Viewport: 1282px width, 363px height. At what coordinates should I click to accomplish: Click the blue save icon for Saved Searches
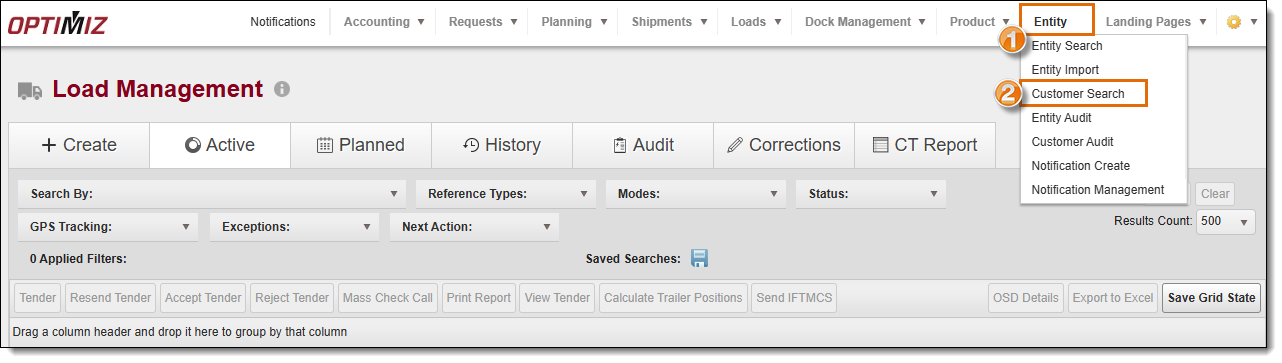[x=700, y=258]
